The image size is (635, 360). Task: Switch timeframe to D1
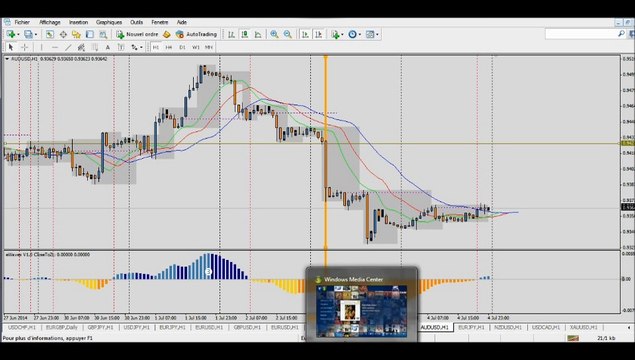pyautogui.click(x=182, y=47)
